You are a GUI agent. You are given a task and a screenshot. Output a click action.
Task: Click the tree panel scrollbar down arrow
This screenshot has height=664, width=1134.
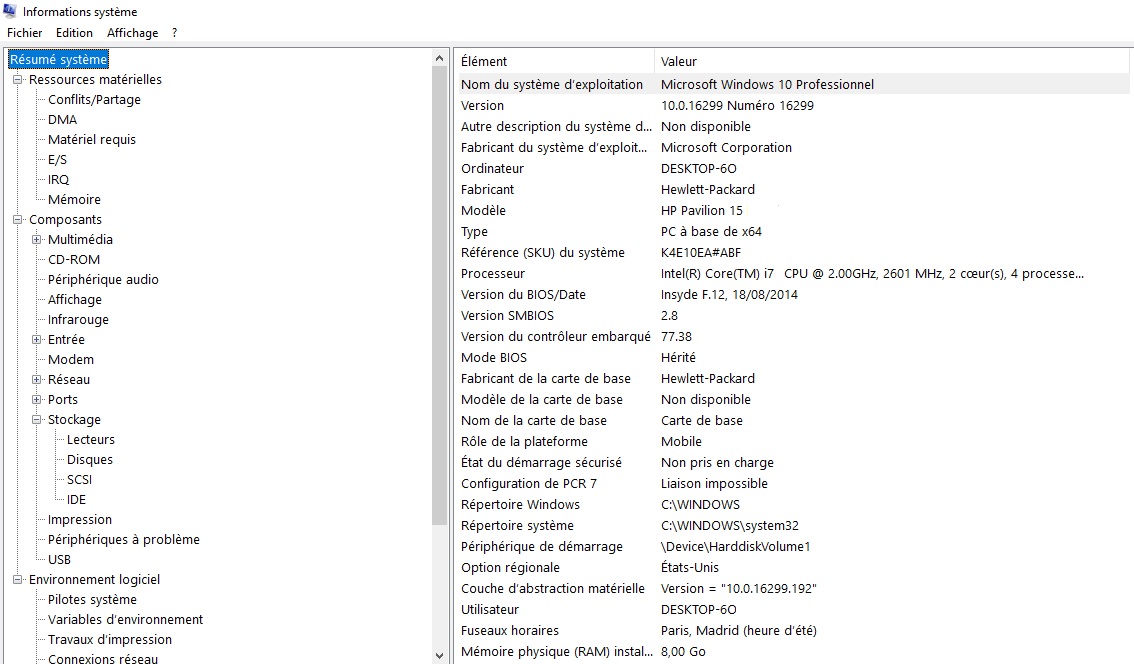click(440, 655)
